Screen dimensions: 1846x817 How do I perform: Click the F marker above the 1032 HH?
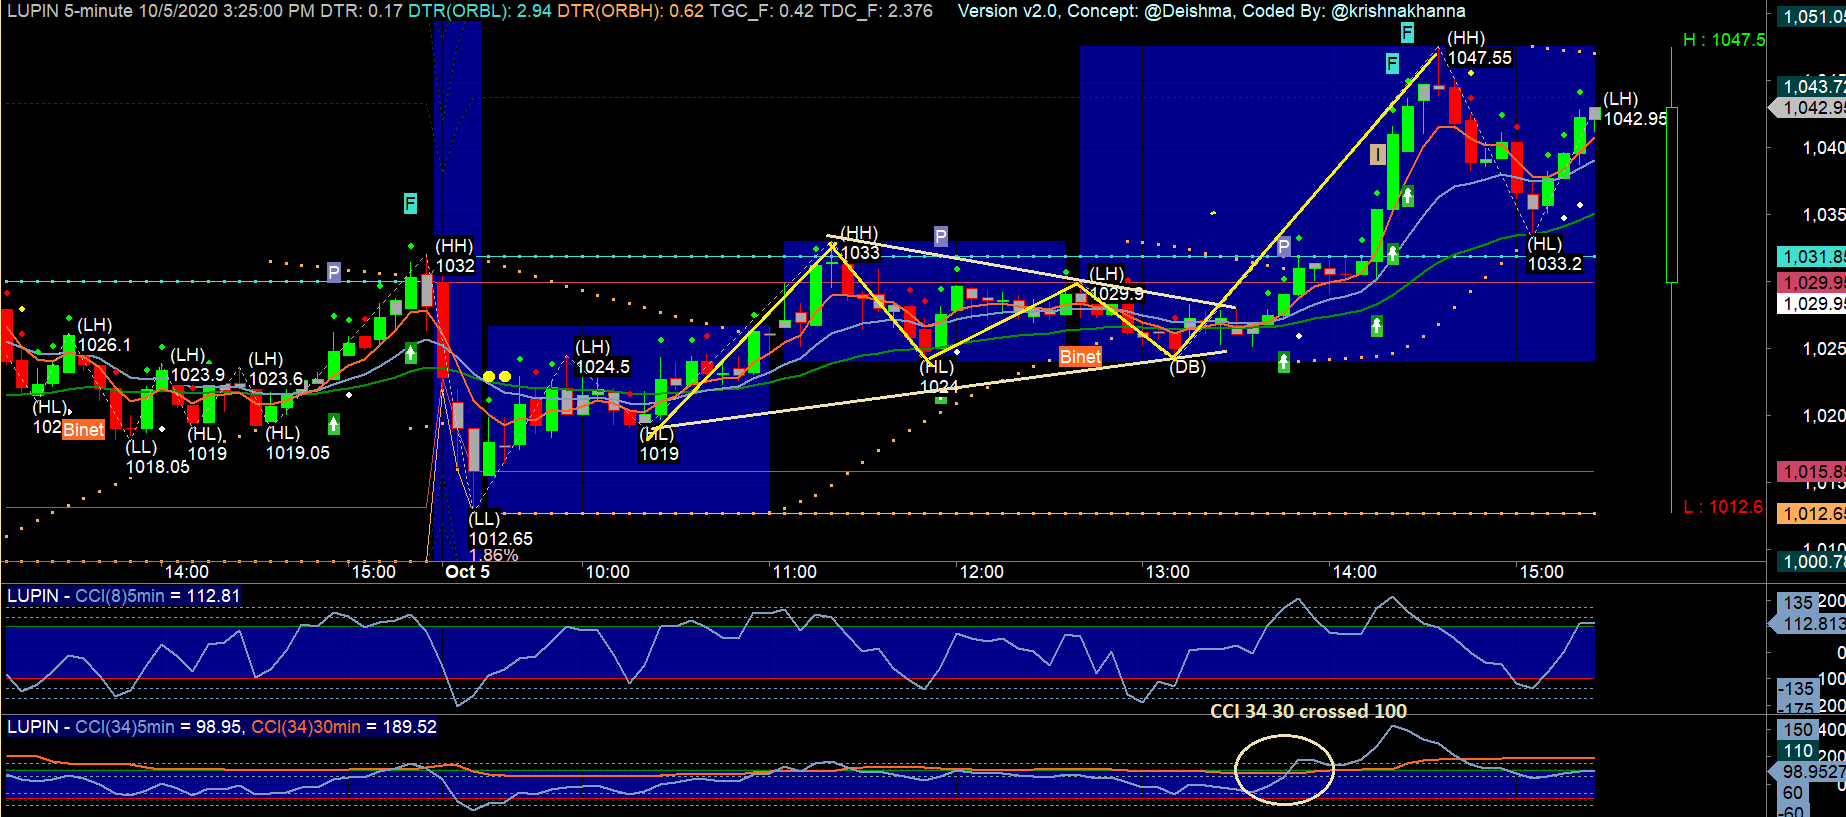click(410, 203)
